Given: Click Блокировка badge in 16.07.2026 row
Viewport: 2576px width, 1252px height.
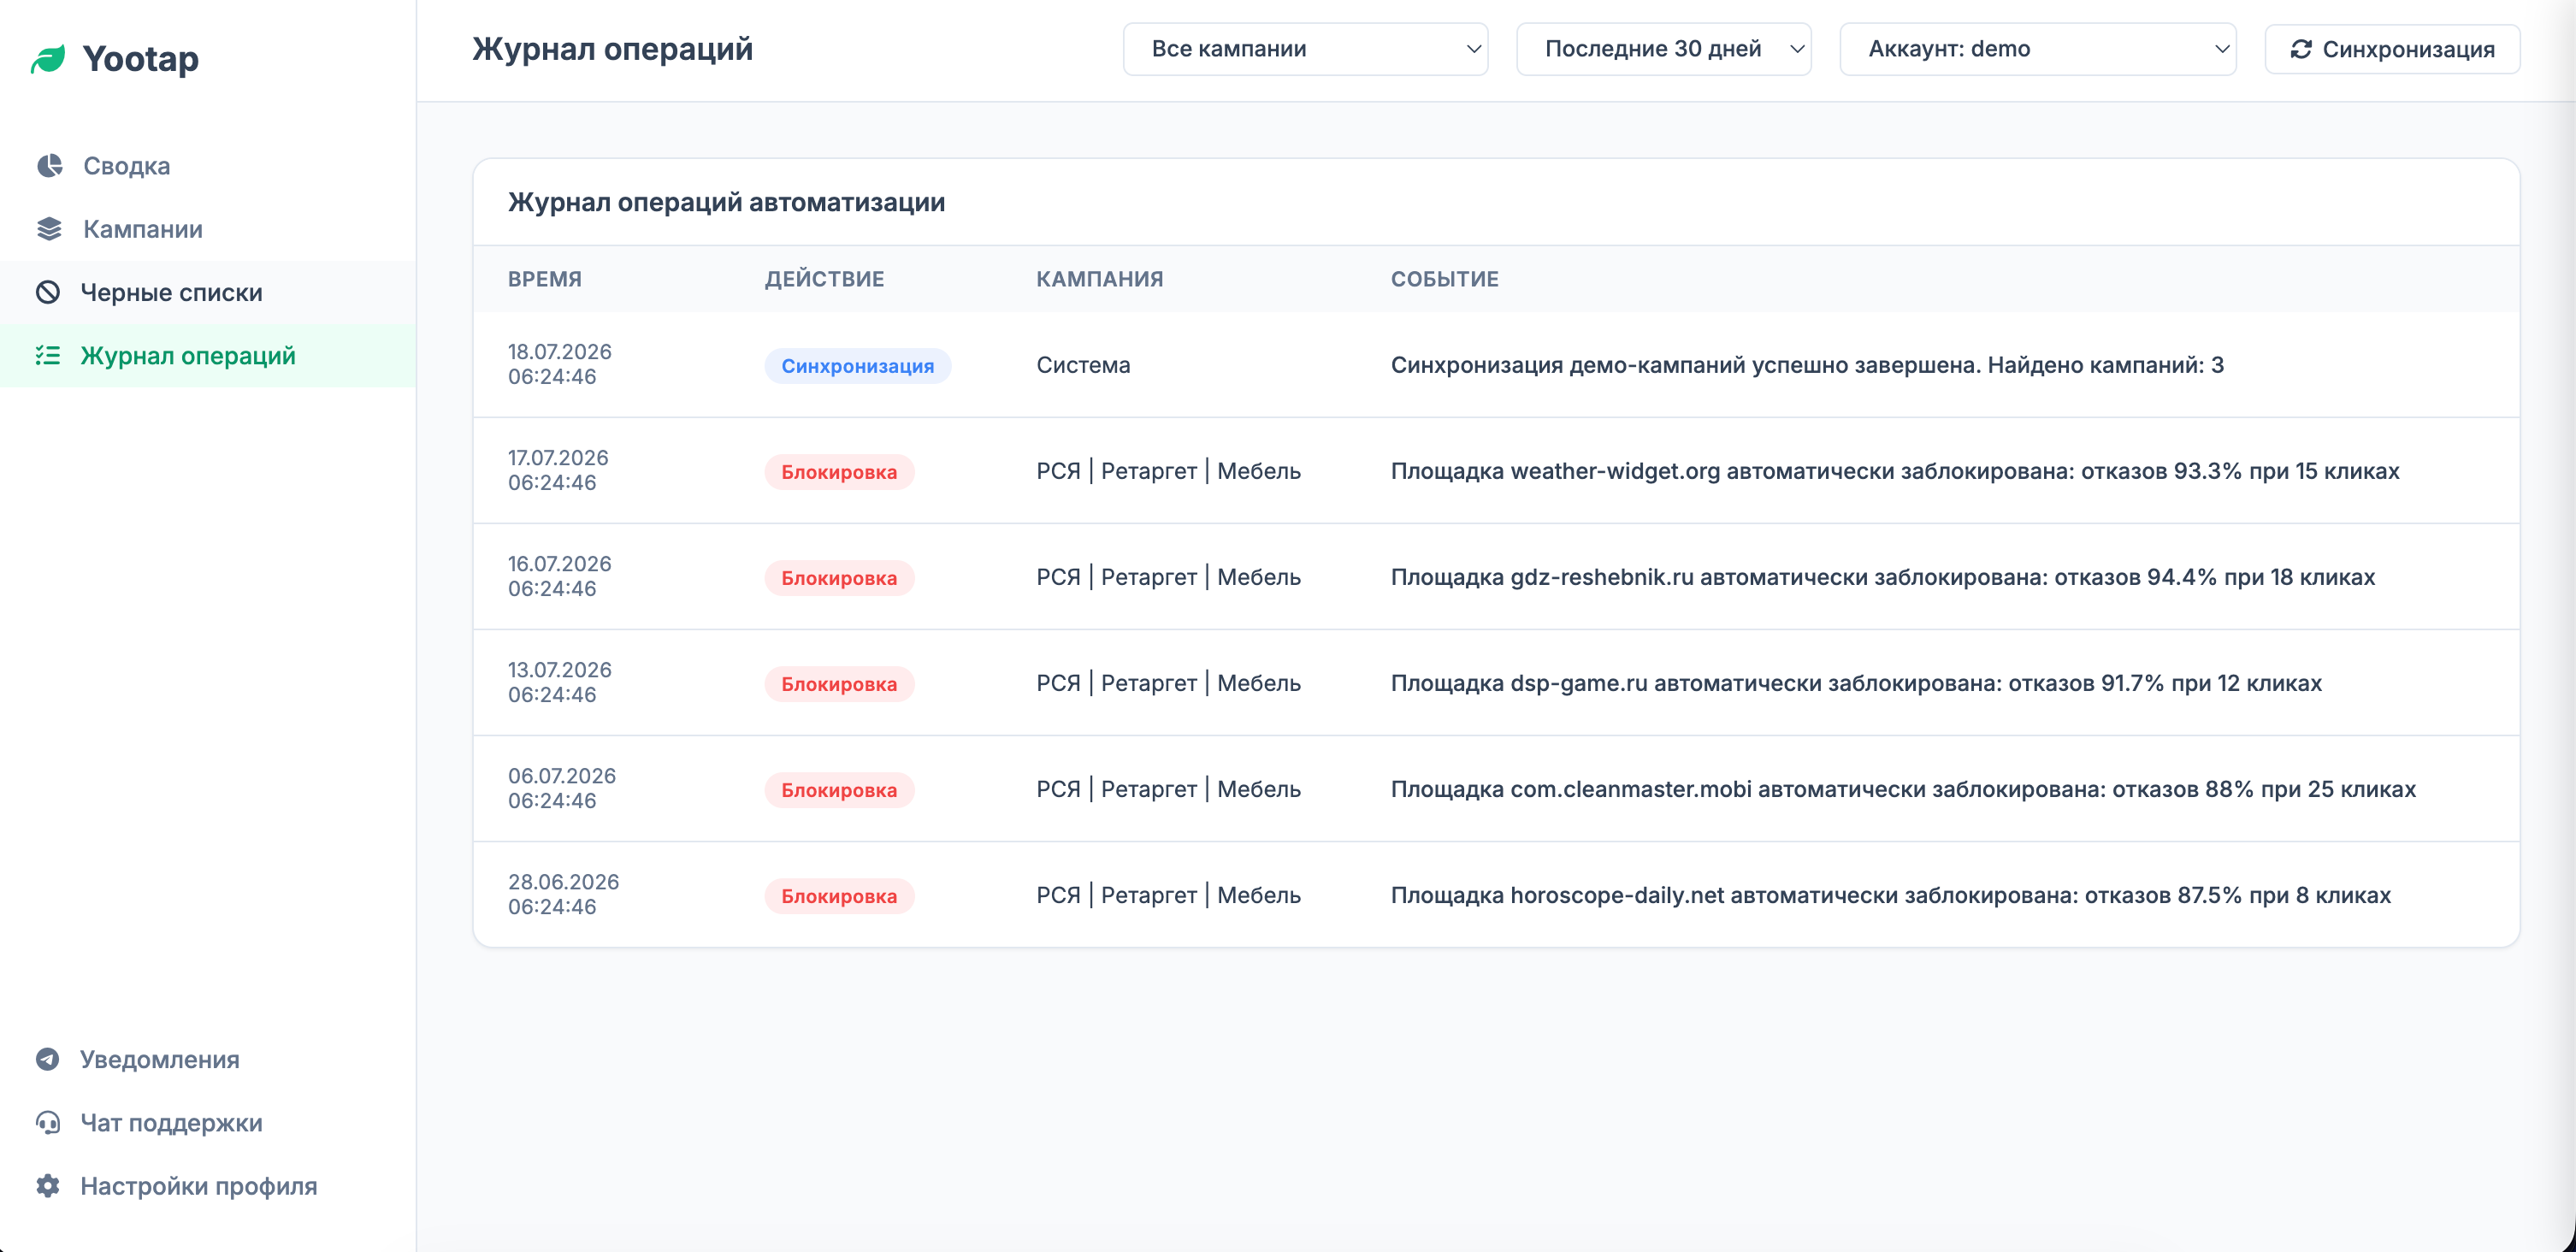Looking at the screenshot, I should coord(839,578).
